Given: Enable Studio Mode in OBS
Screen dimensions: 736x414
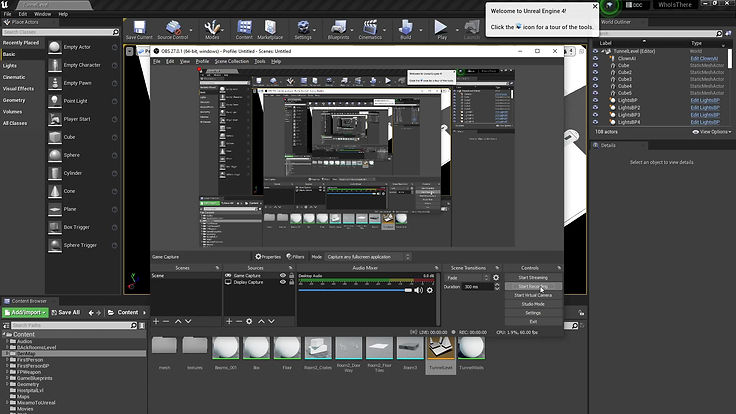Looking at the screenshot, I should coord(533,304).
